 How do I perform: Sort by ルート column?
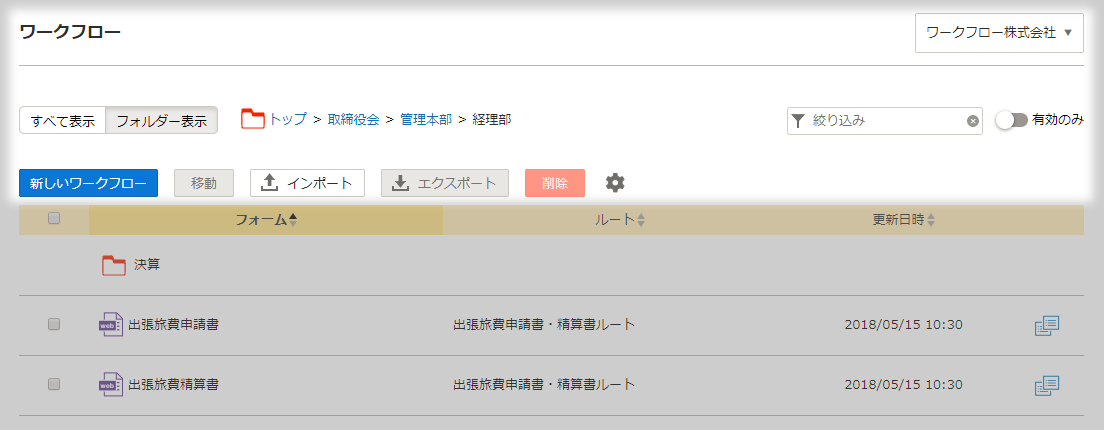(x=620, y=220)
